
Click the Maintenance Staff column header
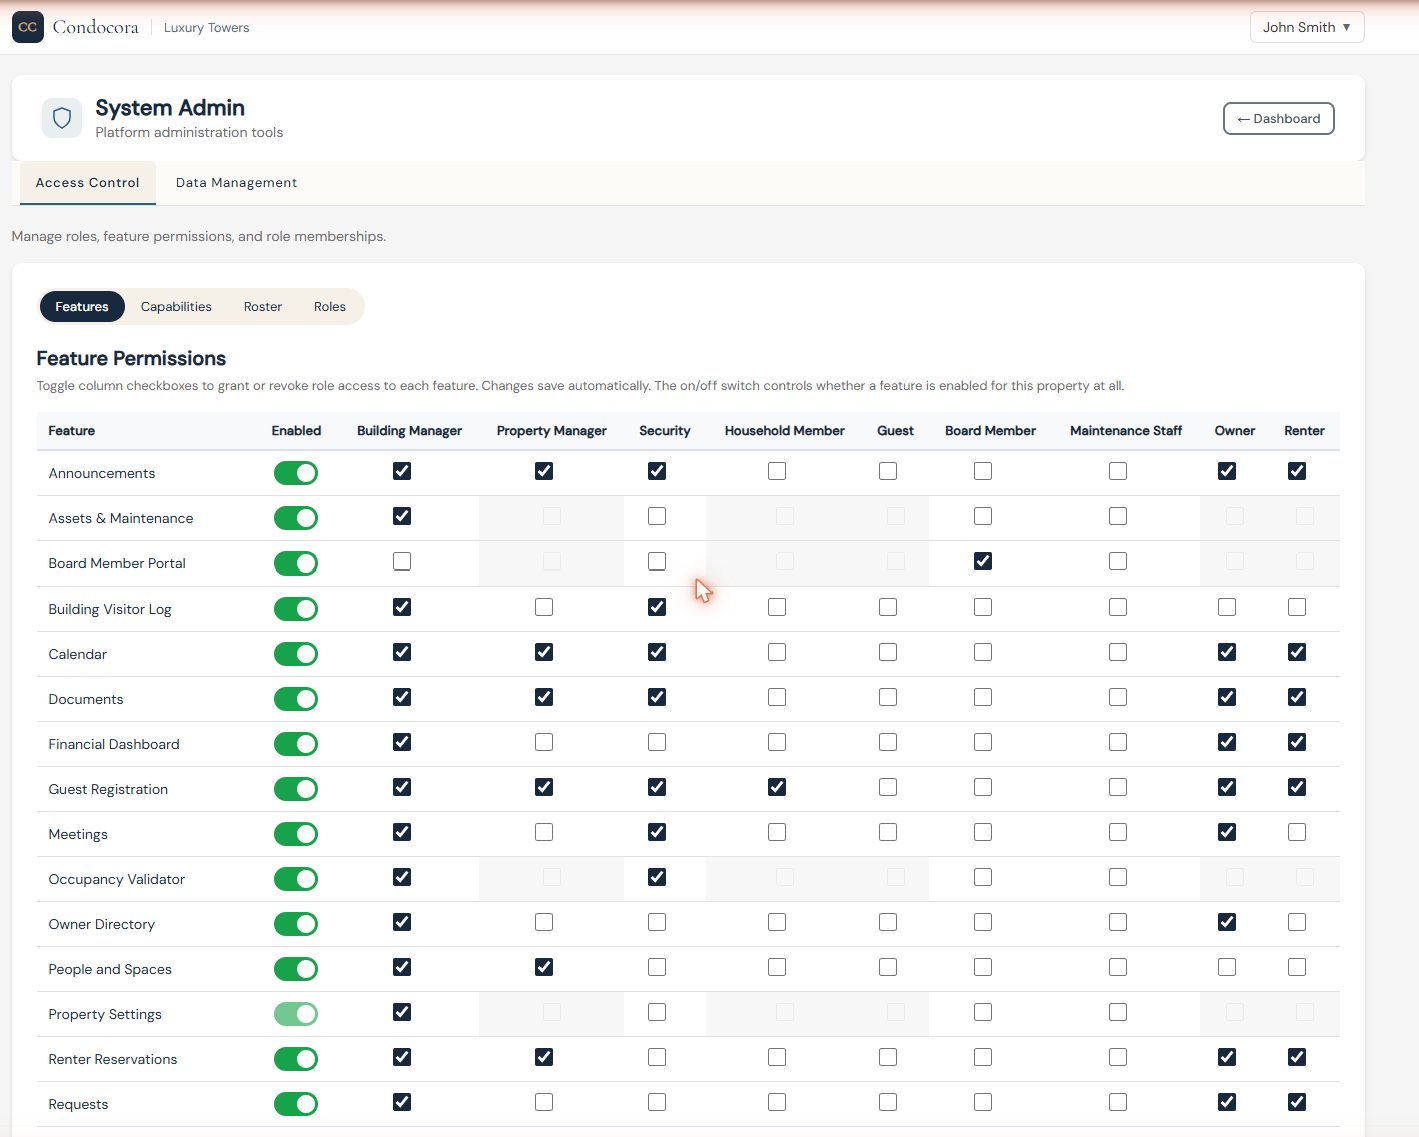click(1126, 431)
